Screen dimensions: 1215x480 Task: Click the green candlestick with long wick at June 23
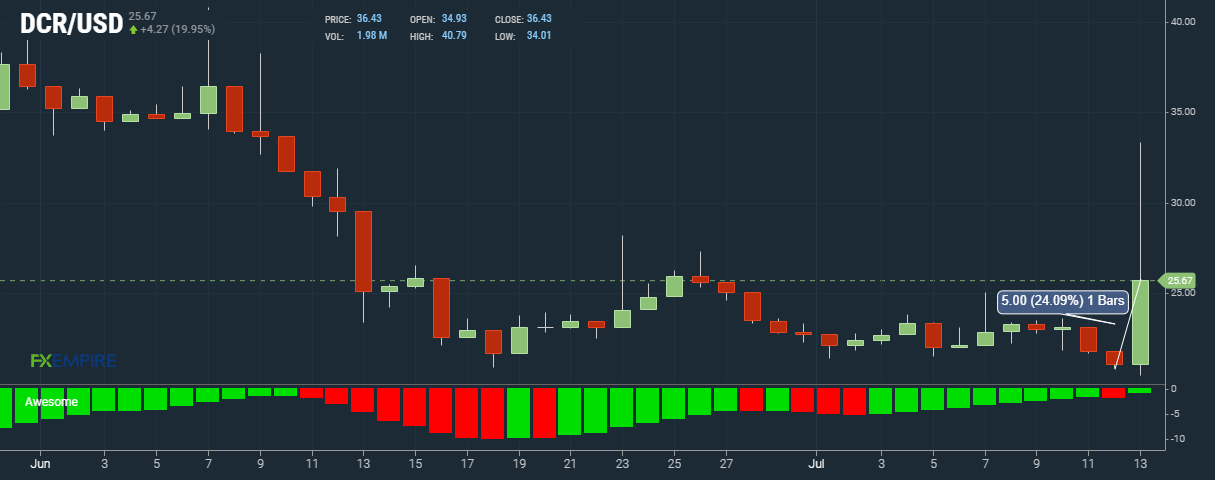point(622,319)
